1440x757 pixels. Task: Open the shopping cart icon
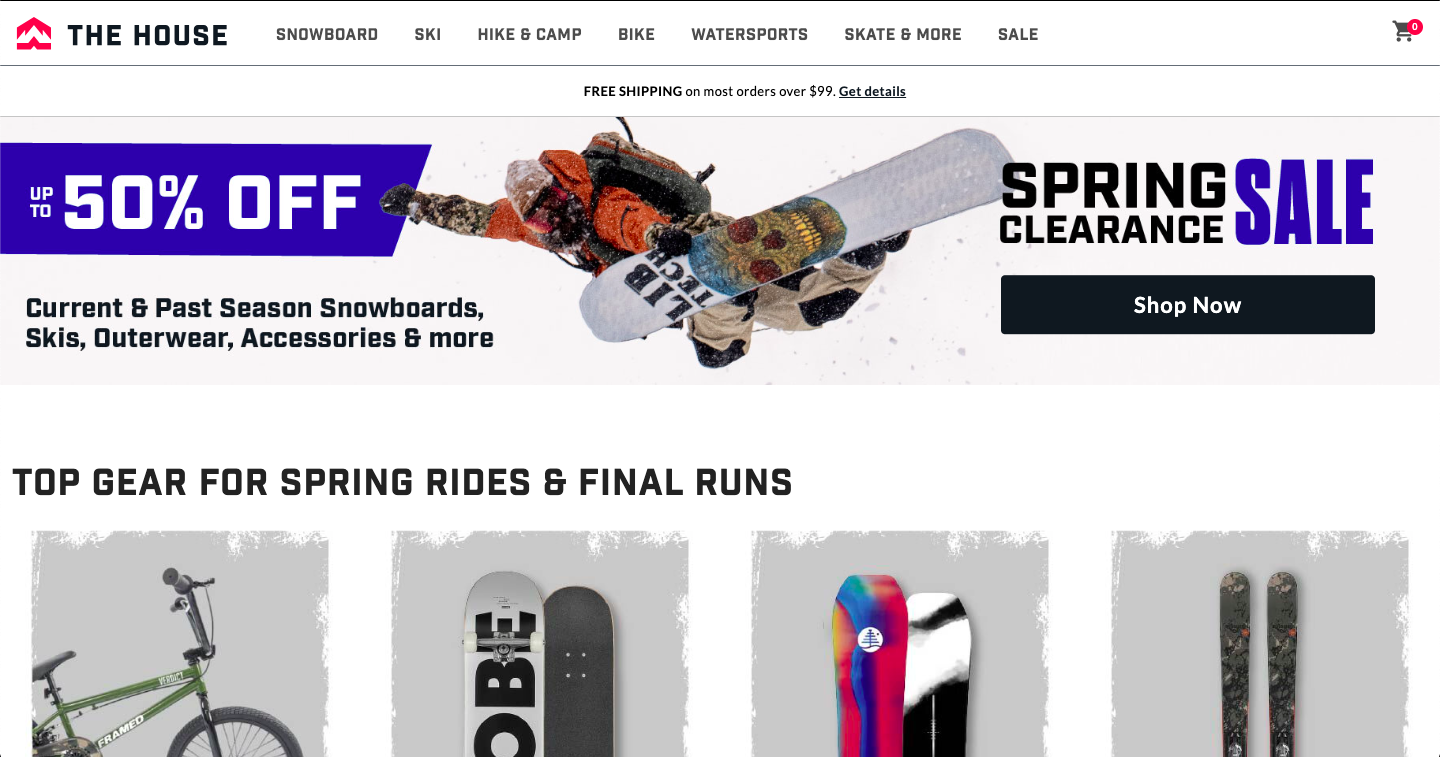click(x=1403, y=33)
